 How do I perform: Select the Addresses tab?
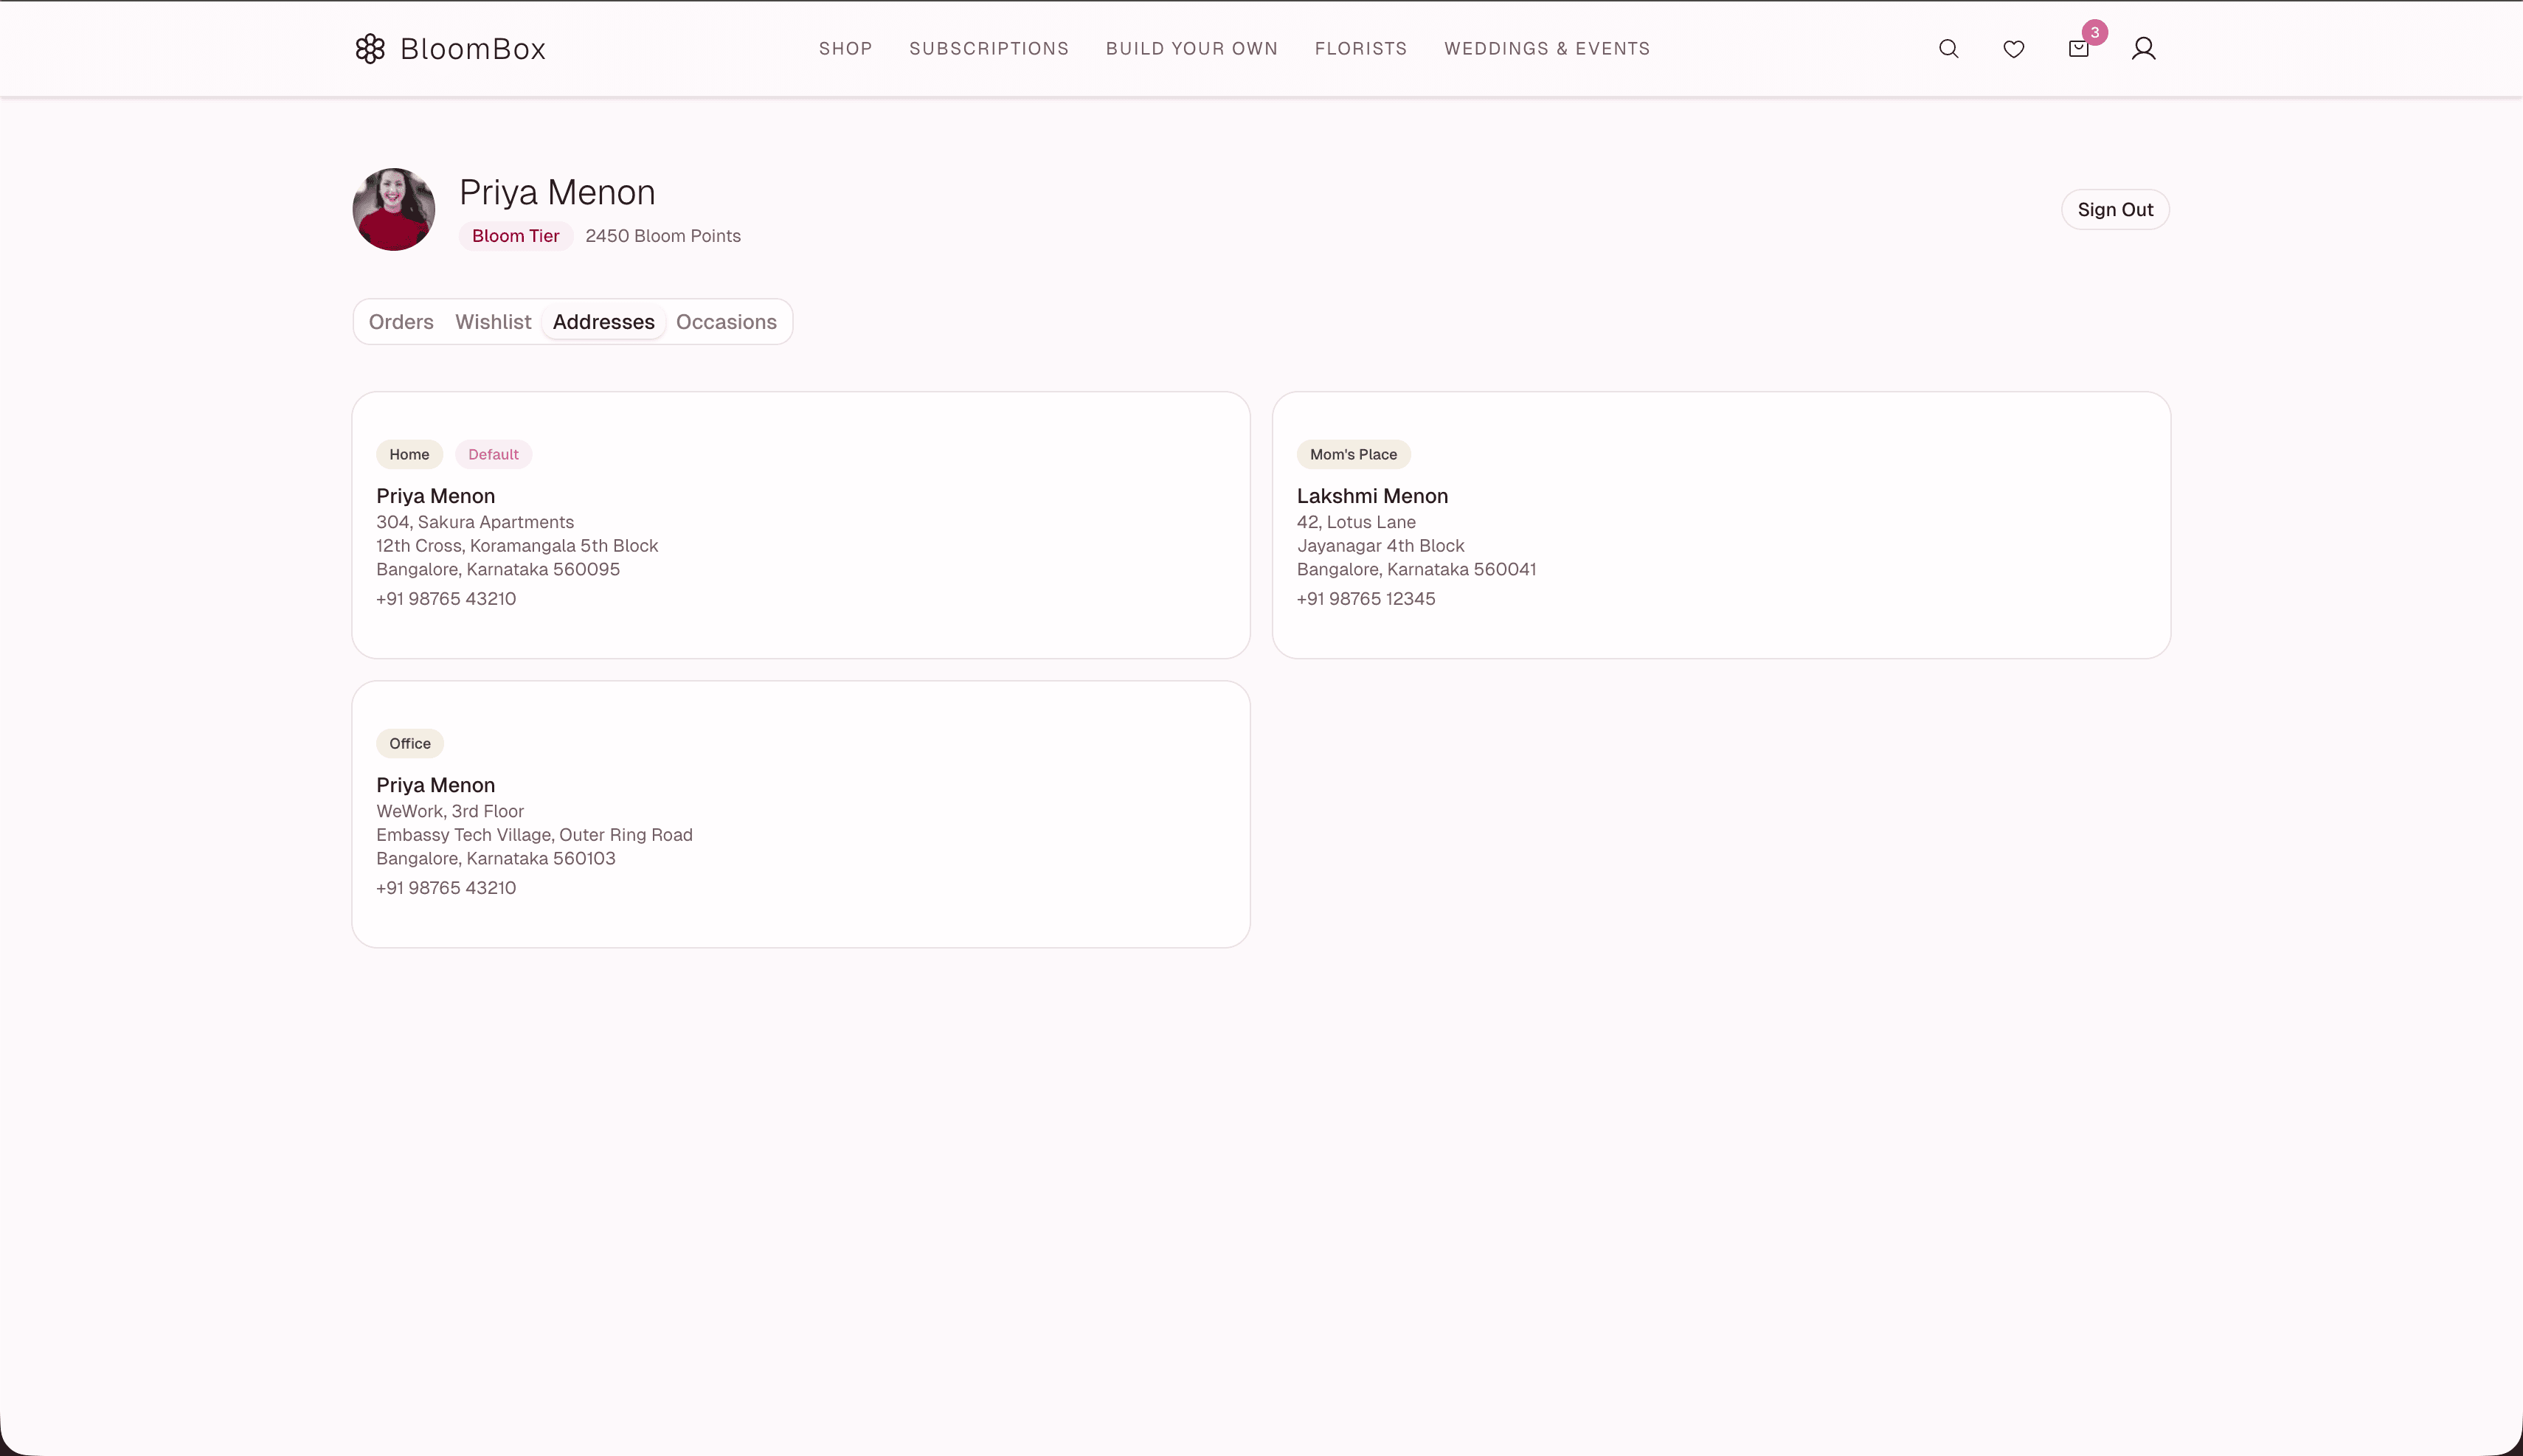(x=604, y=321)
